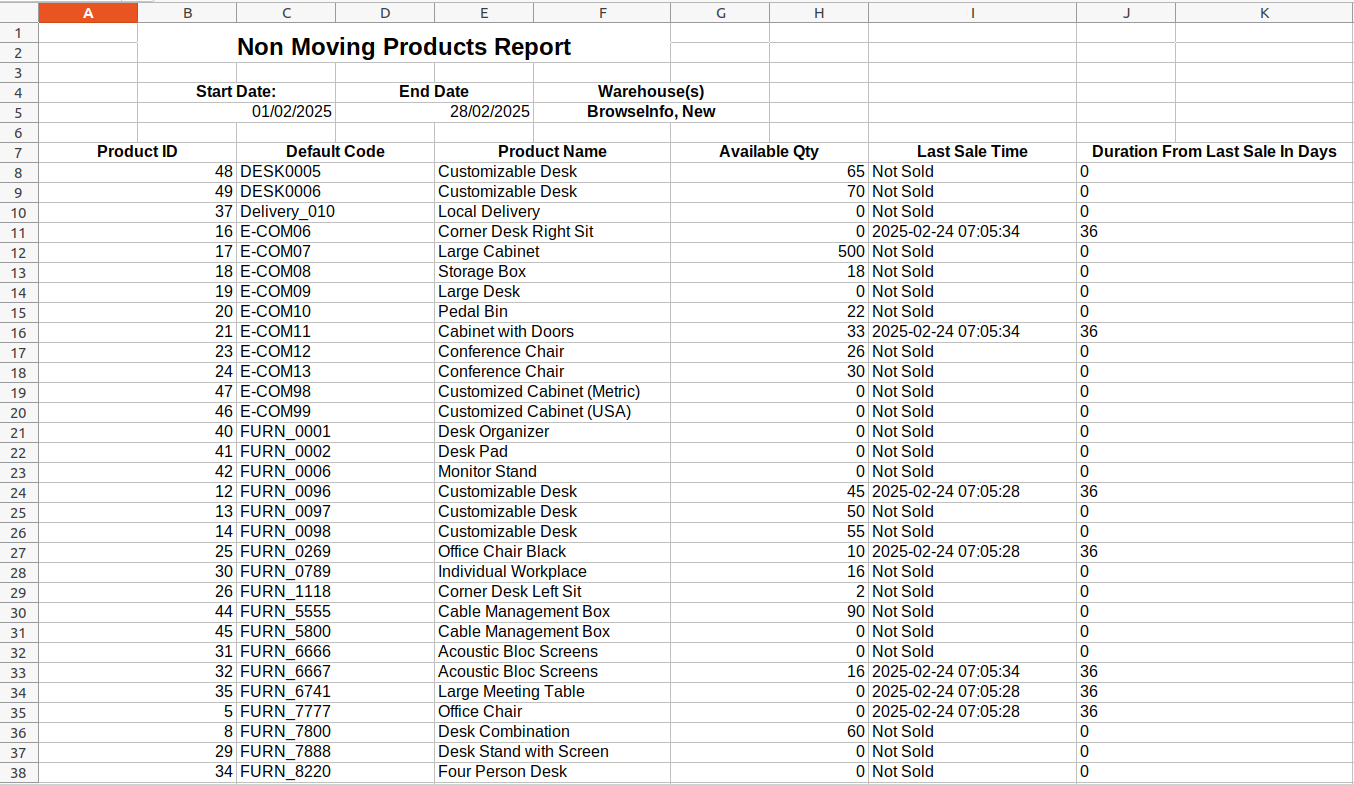Click the Product ID column heading cell
The height and width of the screenshot is (786, 1354).
[137, 152]
